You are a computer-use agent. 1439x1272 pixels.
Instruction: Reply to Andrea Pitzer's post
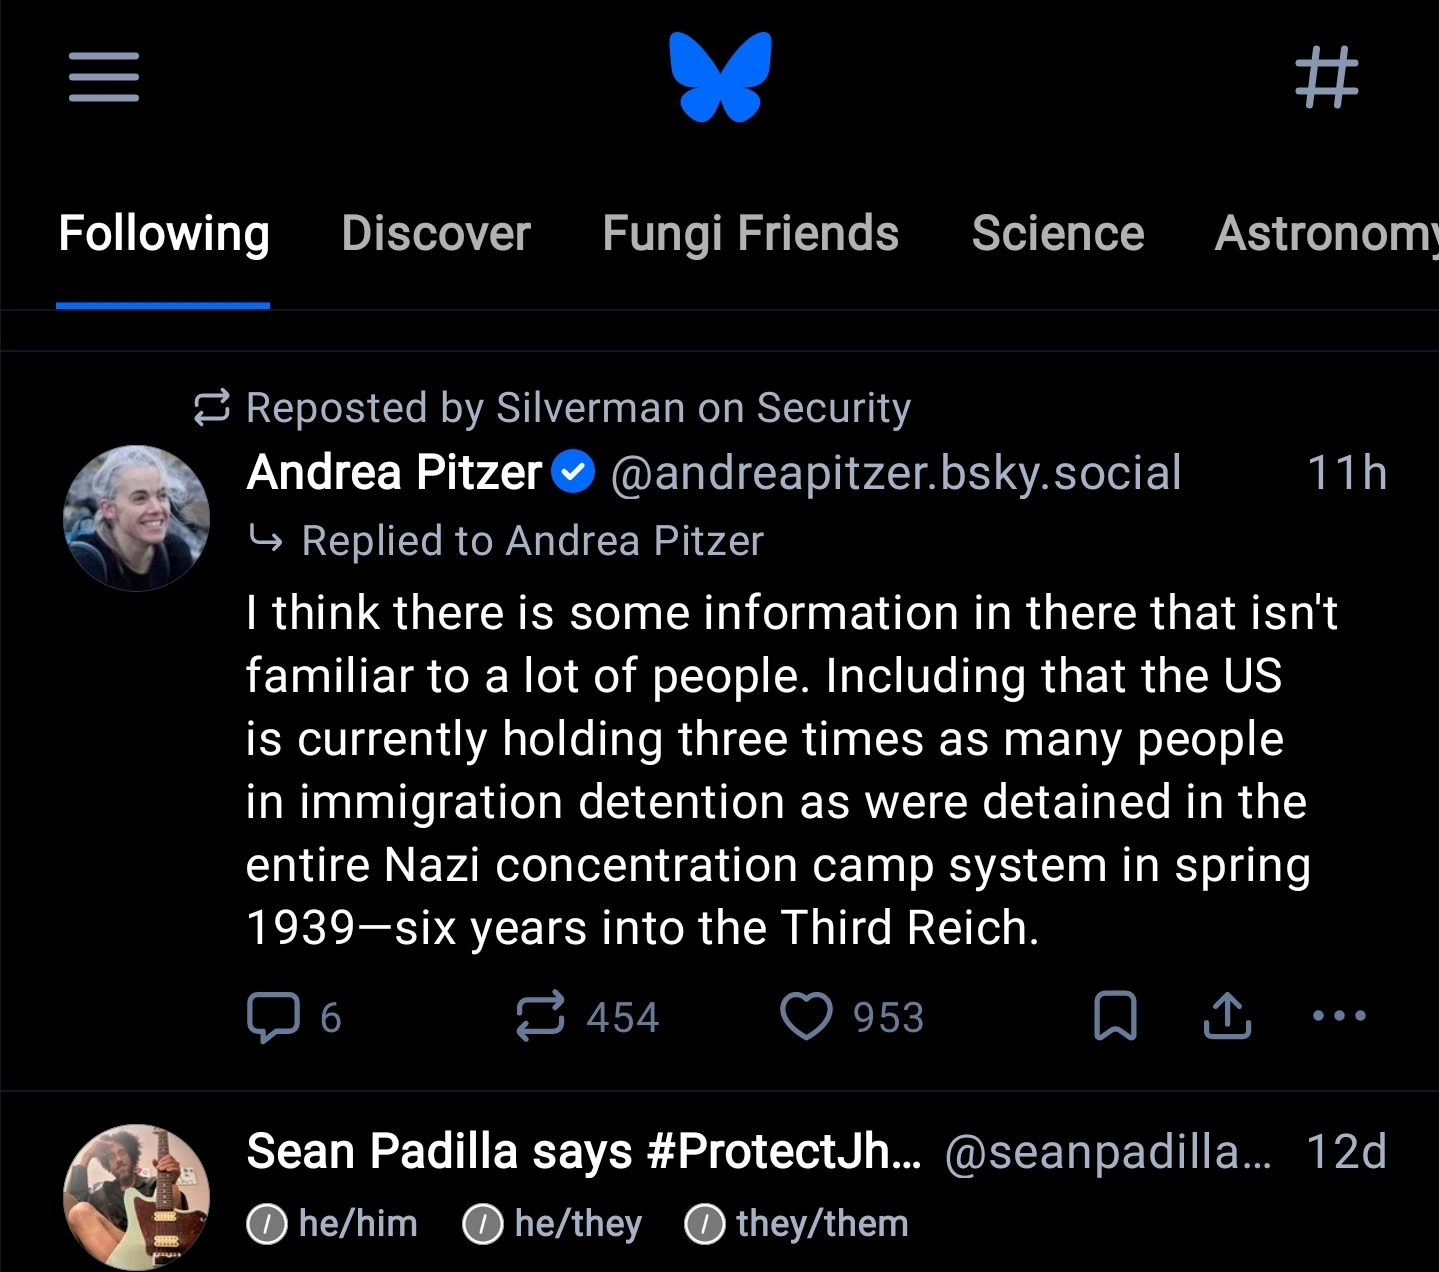click(x=274, y=1017)
